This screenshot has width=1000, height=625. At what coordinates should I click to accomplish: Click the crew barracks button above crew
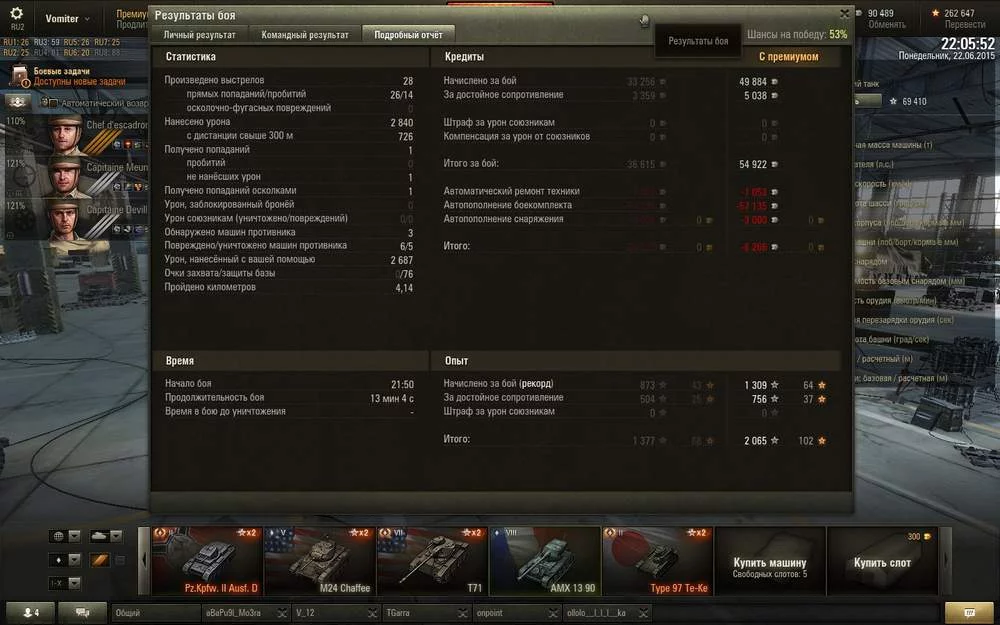[18, 102]
